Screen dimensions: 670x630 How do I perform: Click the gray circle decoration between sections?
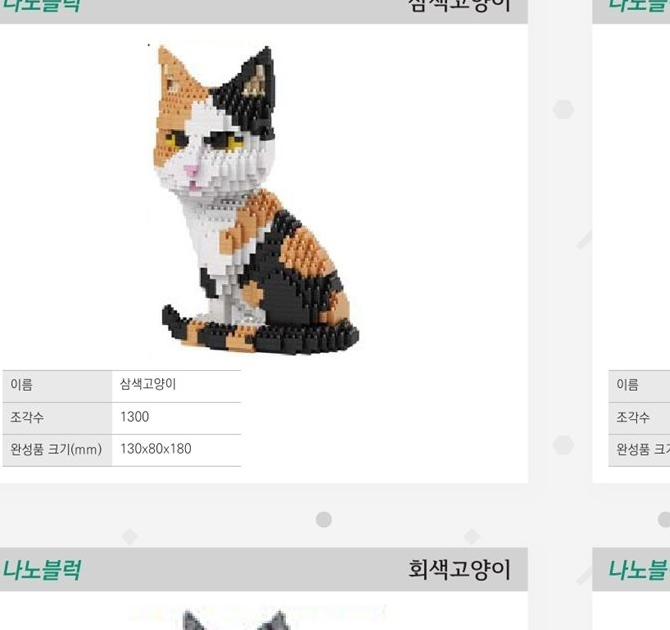[x=324, y=520]
